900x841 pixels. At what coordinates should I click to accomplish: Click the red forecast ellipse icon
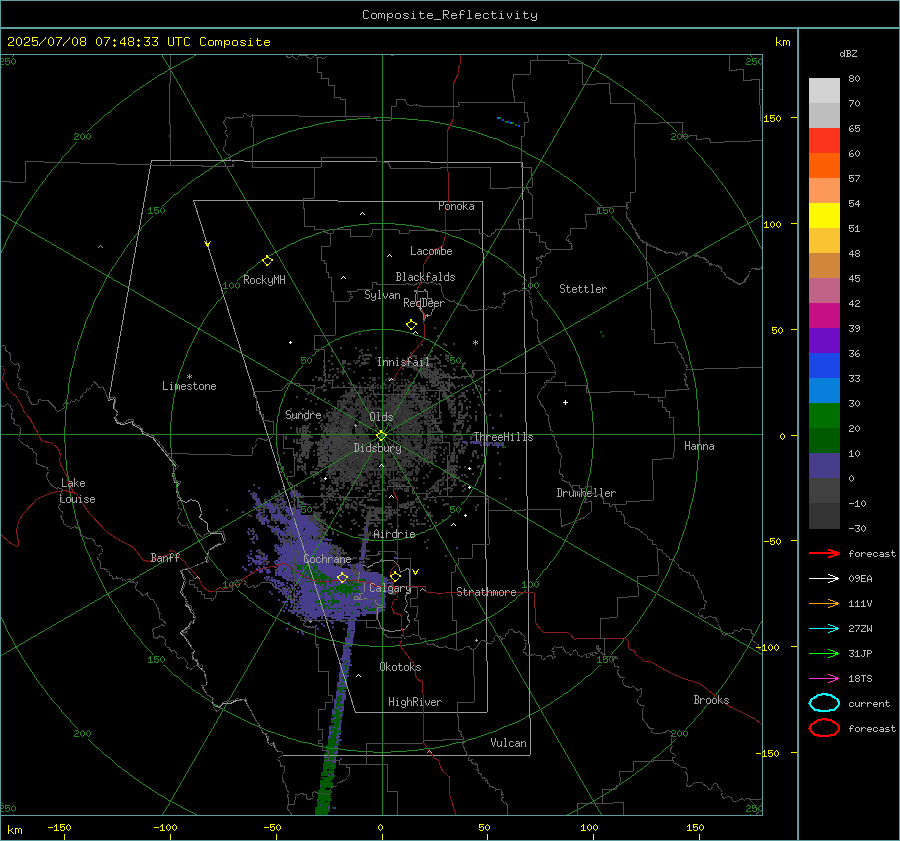click(x=824, y=728)
